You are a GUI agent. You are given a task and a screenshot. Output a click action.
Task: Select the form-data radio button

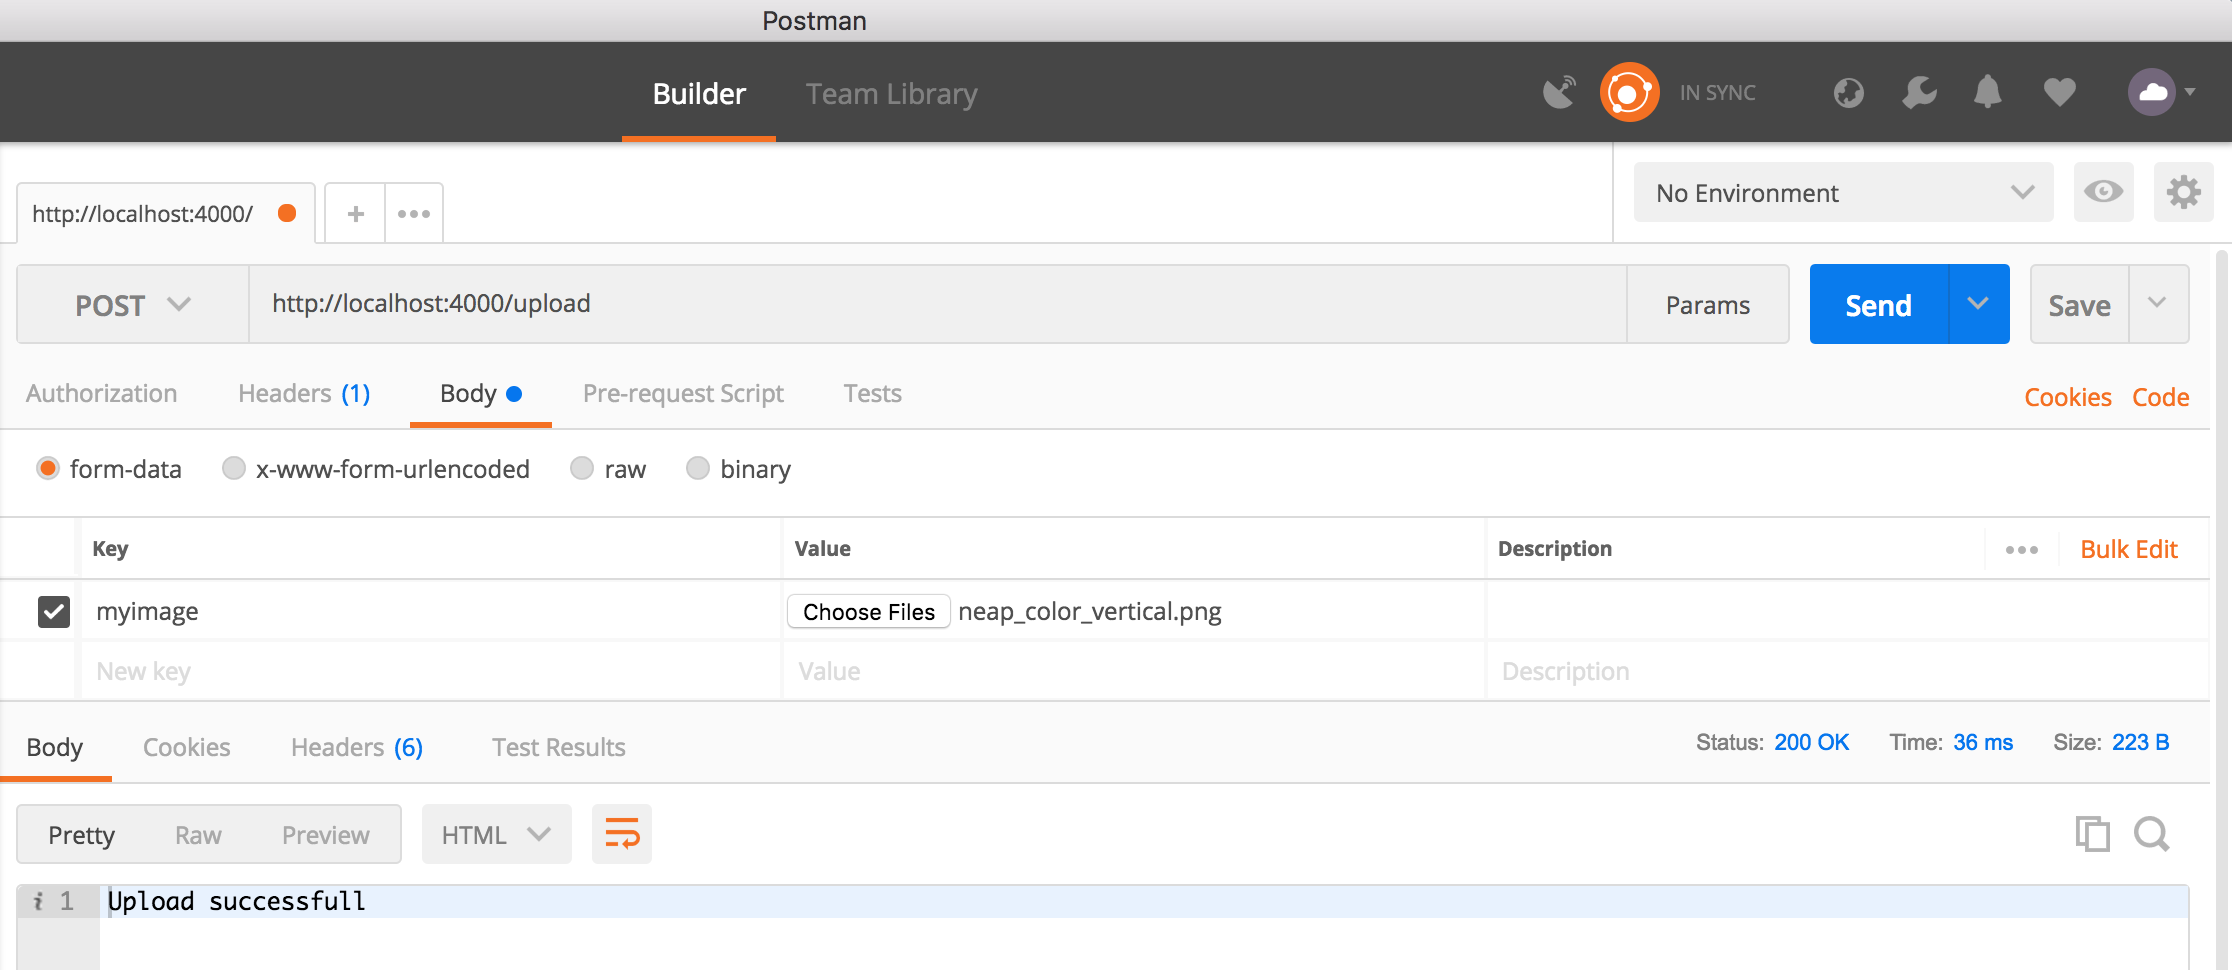(47, 468)
